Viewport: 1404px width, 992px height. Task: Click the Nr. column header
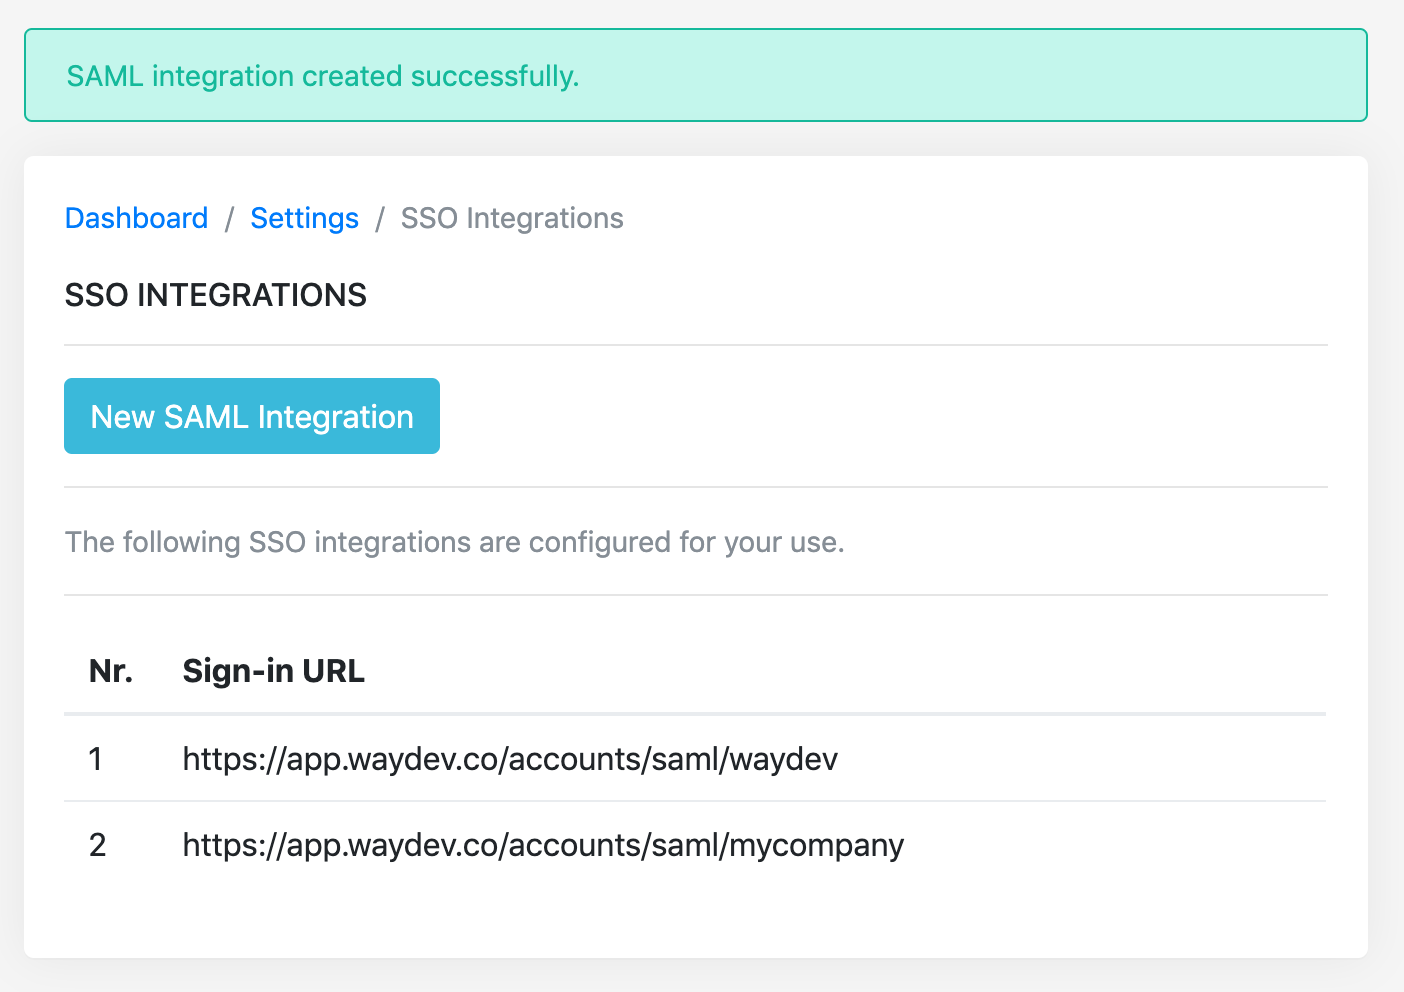click(x=111, y=671)
